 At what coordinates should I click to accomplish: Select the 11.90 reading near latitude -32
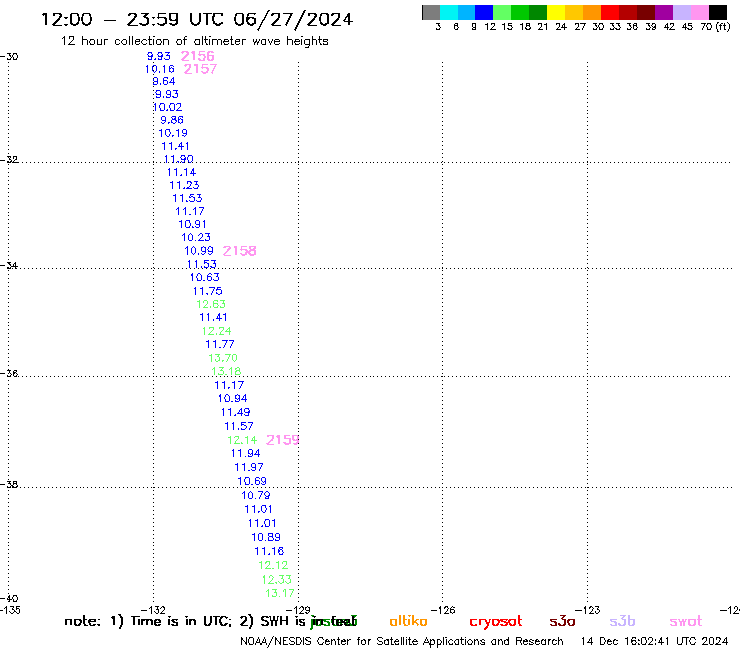tap(178, 159)
